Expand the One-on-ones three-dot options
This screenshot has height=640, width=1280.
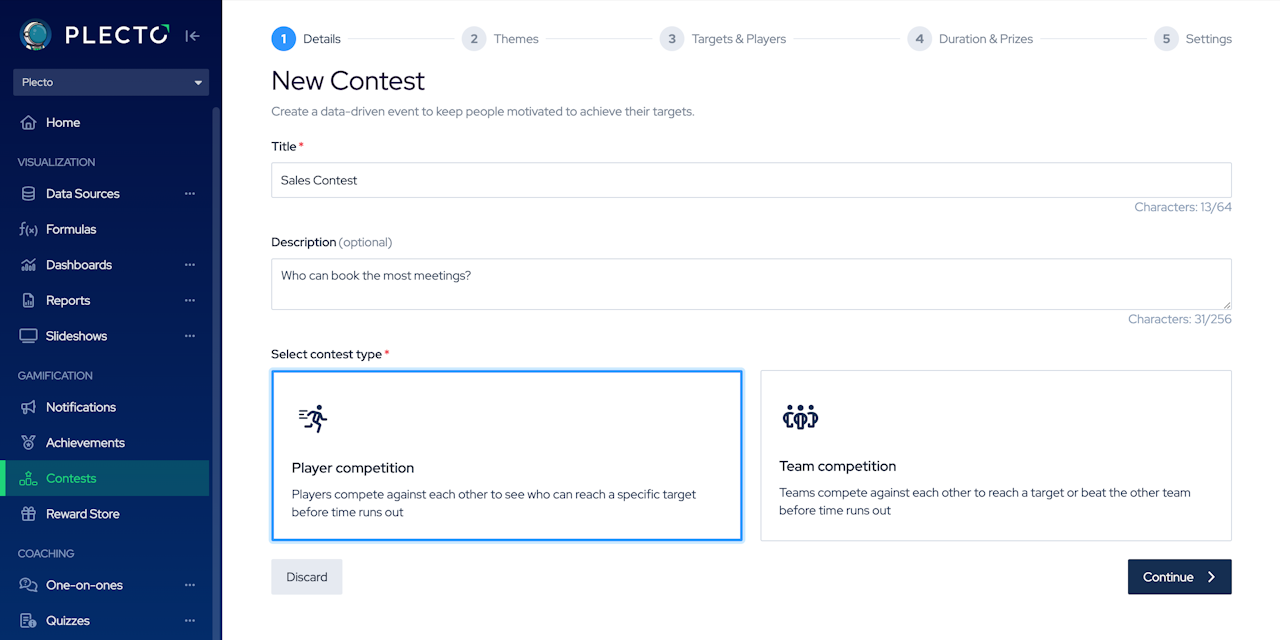click(x=190, y=585)
